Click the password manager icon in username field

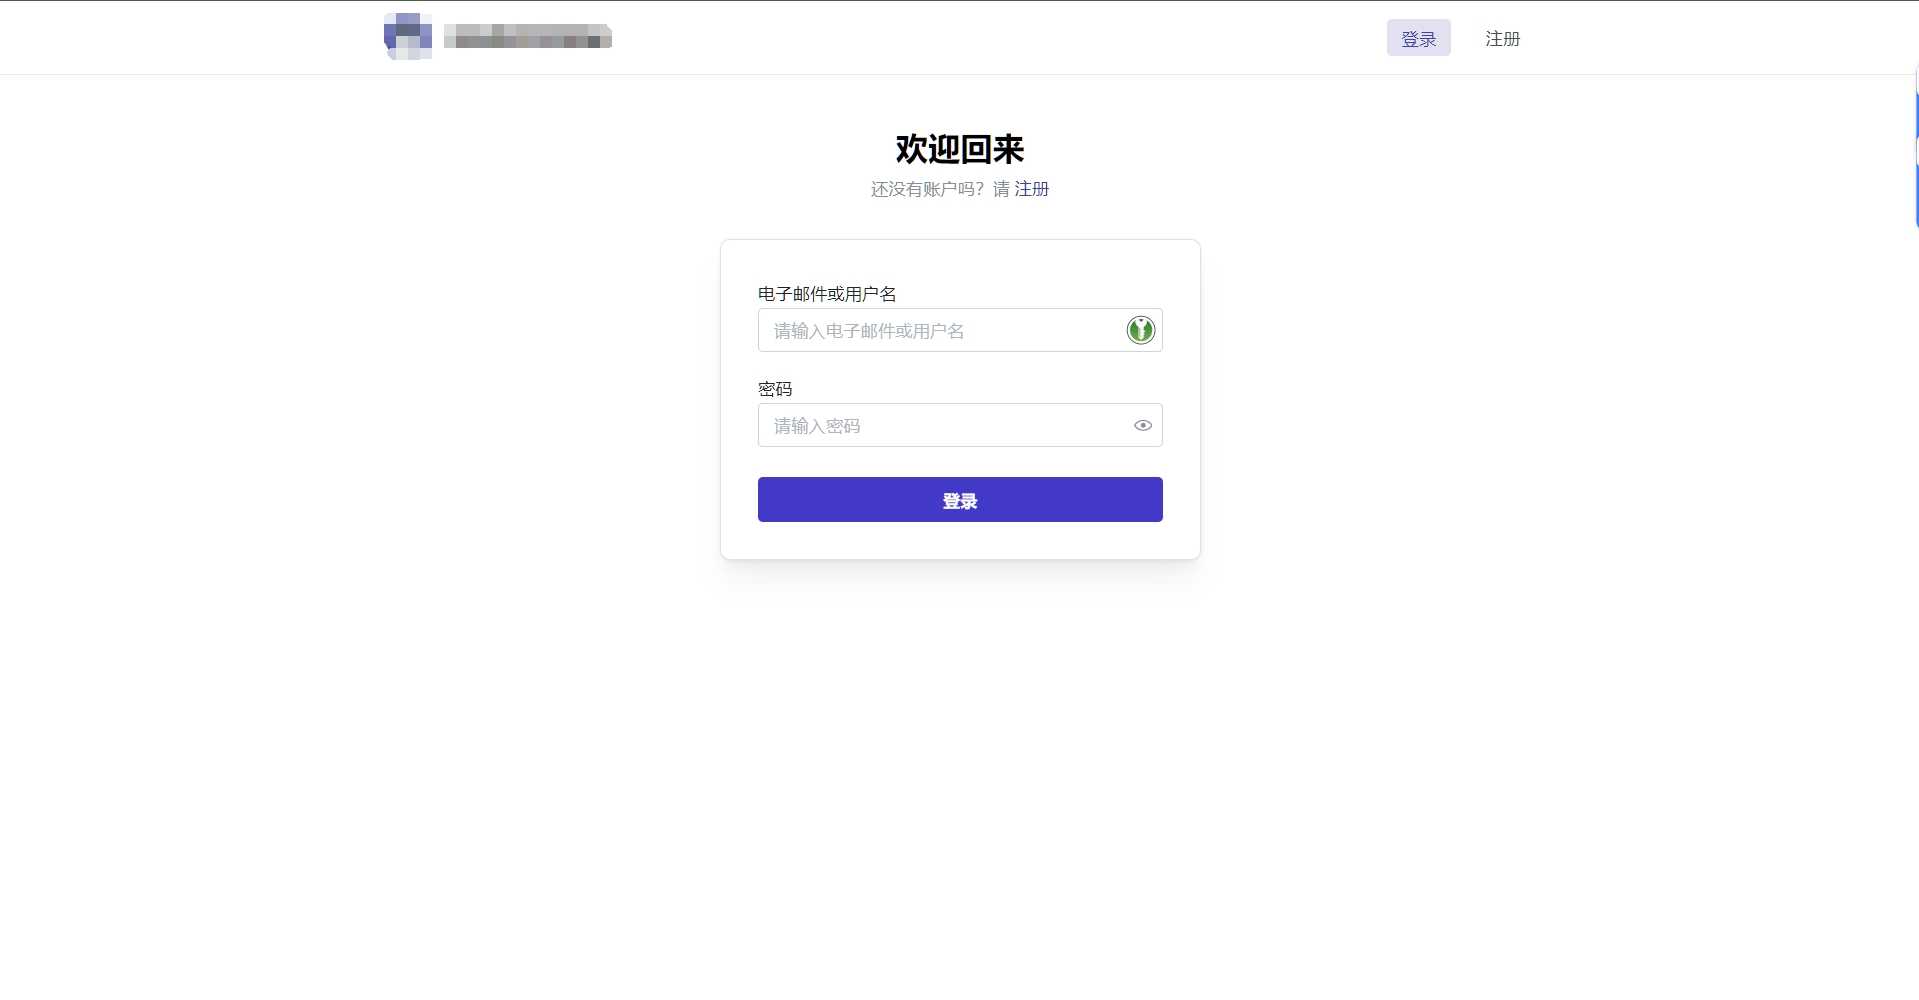tap(1141, 330)
